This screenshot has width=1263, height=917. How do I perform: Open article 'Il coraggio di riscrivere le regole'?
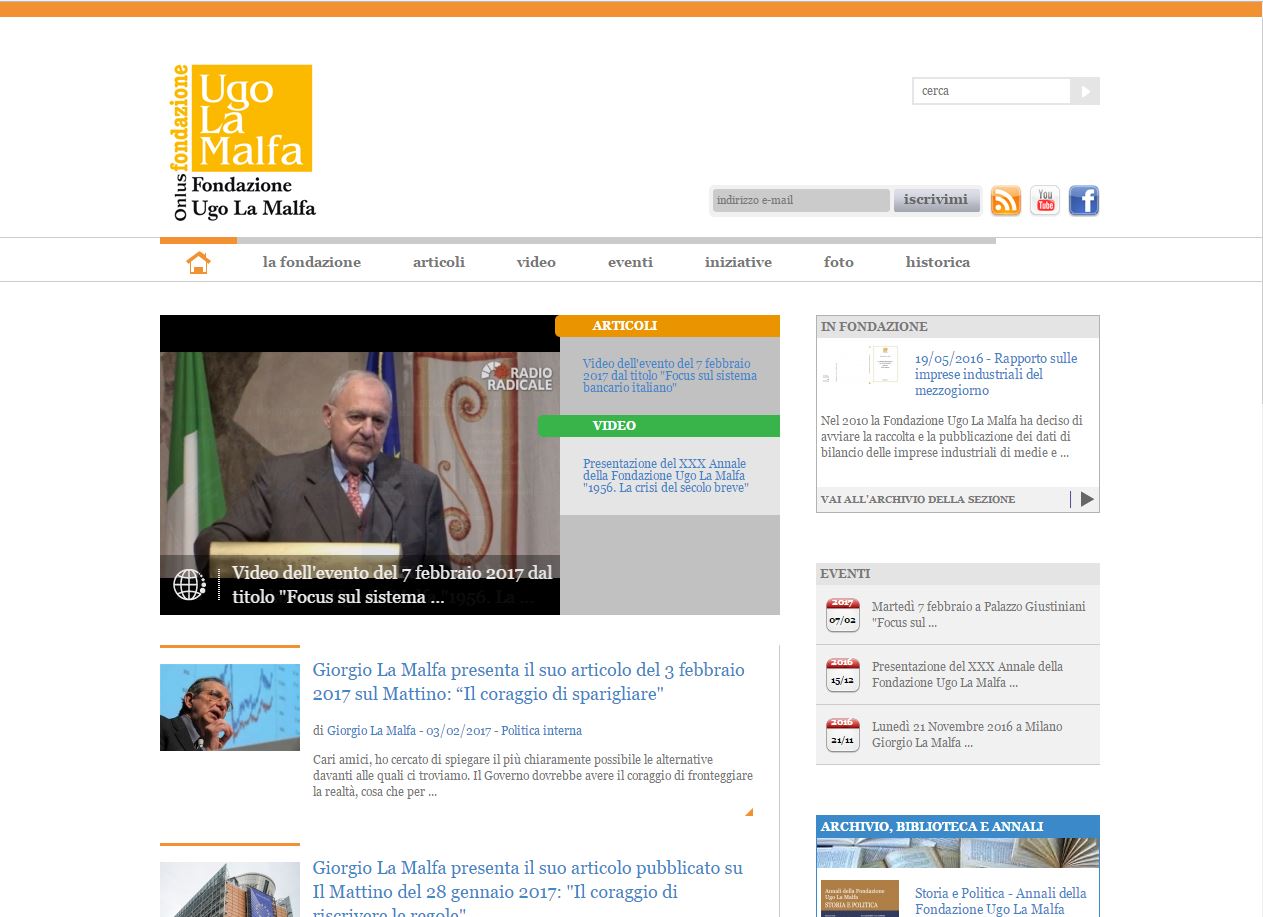click(528, 891)
